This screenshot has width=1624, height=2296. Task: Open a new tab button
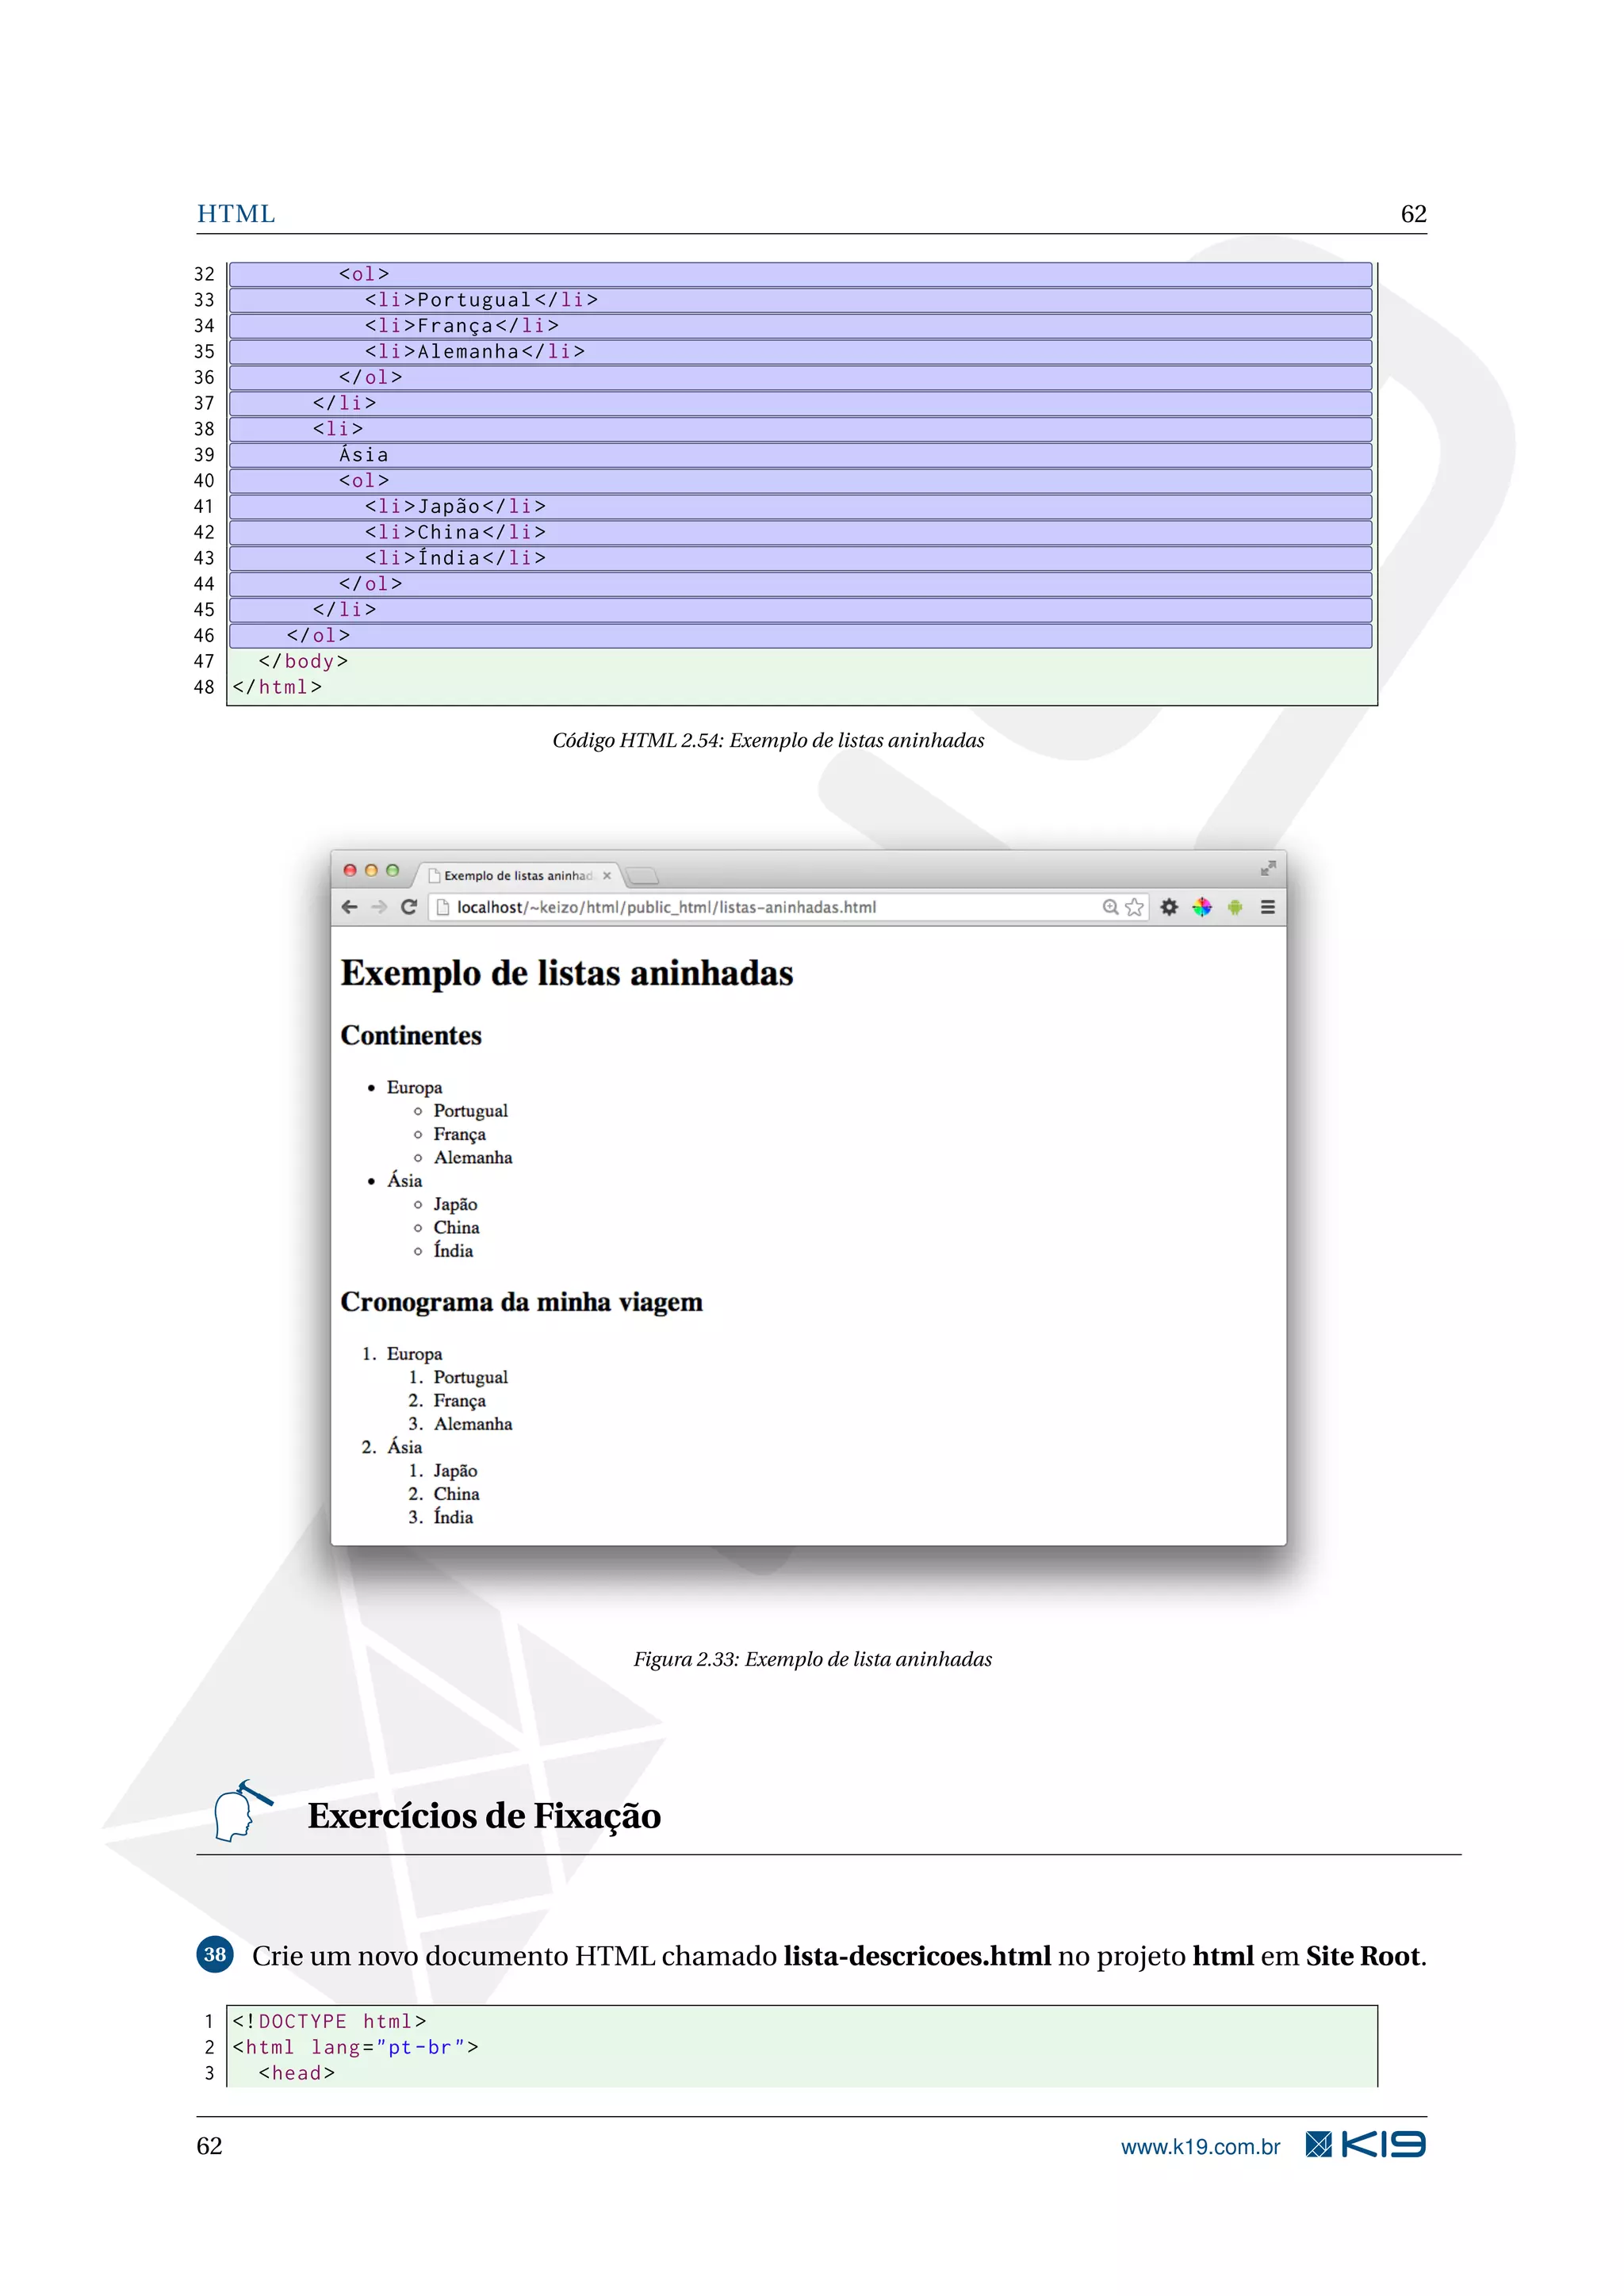click(643, 876)
